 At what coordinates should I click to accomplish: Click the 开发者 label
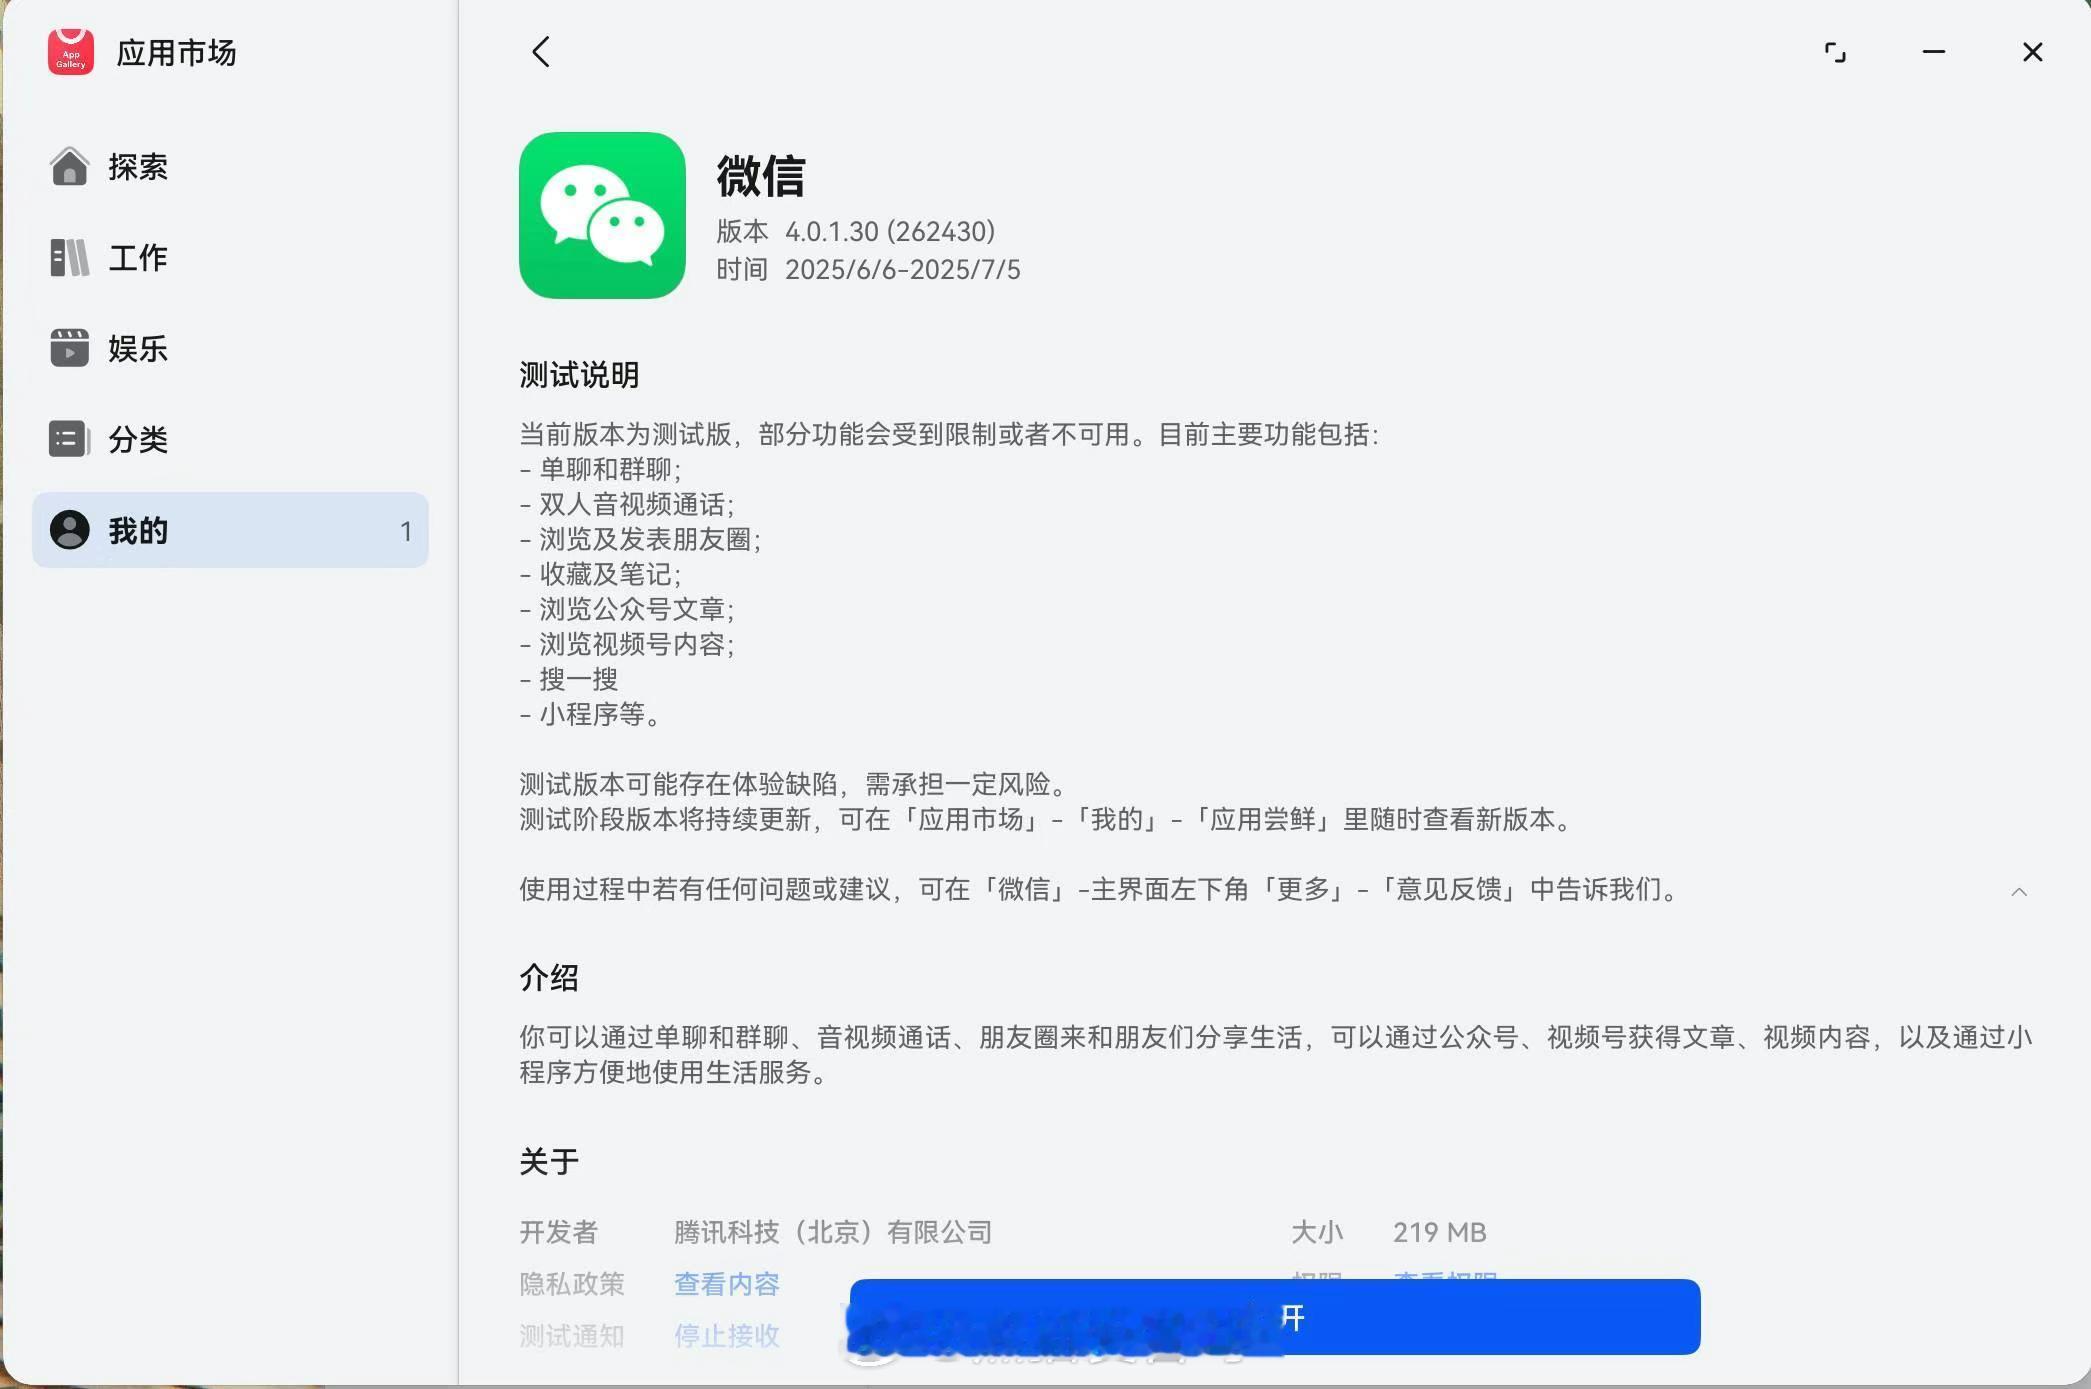pyautogui.click(x=559, y=1232)
